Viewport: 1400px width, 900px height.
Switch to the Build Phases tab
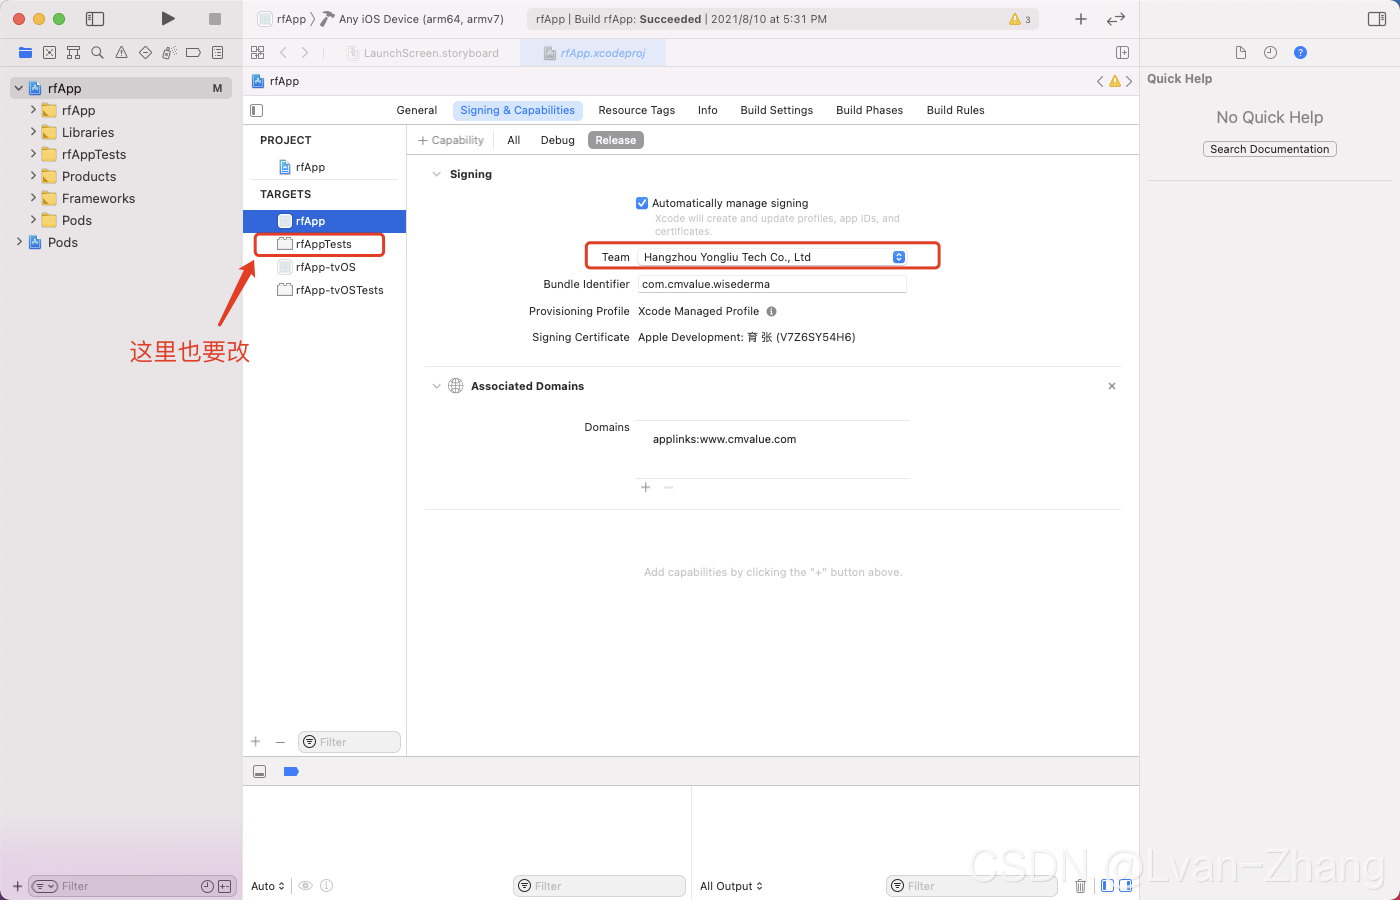870,110
